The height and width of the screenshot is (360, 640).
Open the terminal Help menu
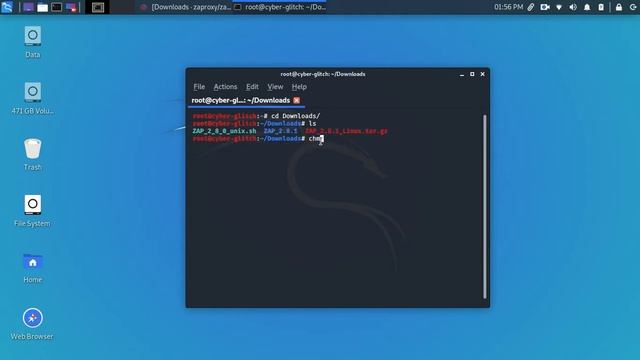tap(299, 87)
